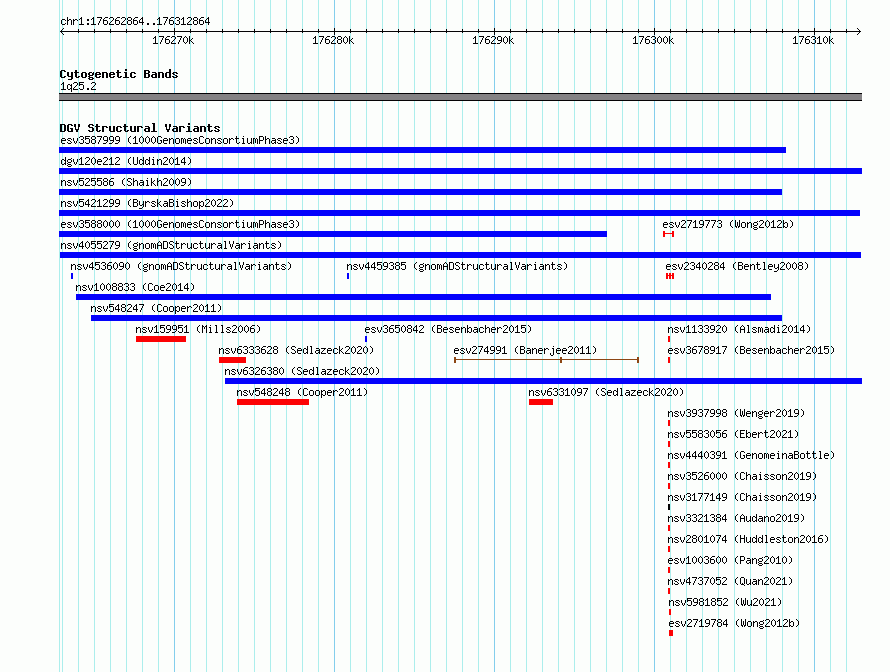The width and height of the screenshot is (890, 672).
Task: Click the esv2719773 (Wong2012b) label
Action: [728, 224]
